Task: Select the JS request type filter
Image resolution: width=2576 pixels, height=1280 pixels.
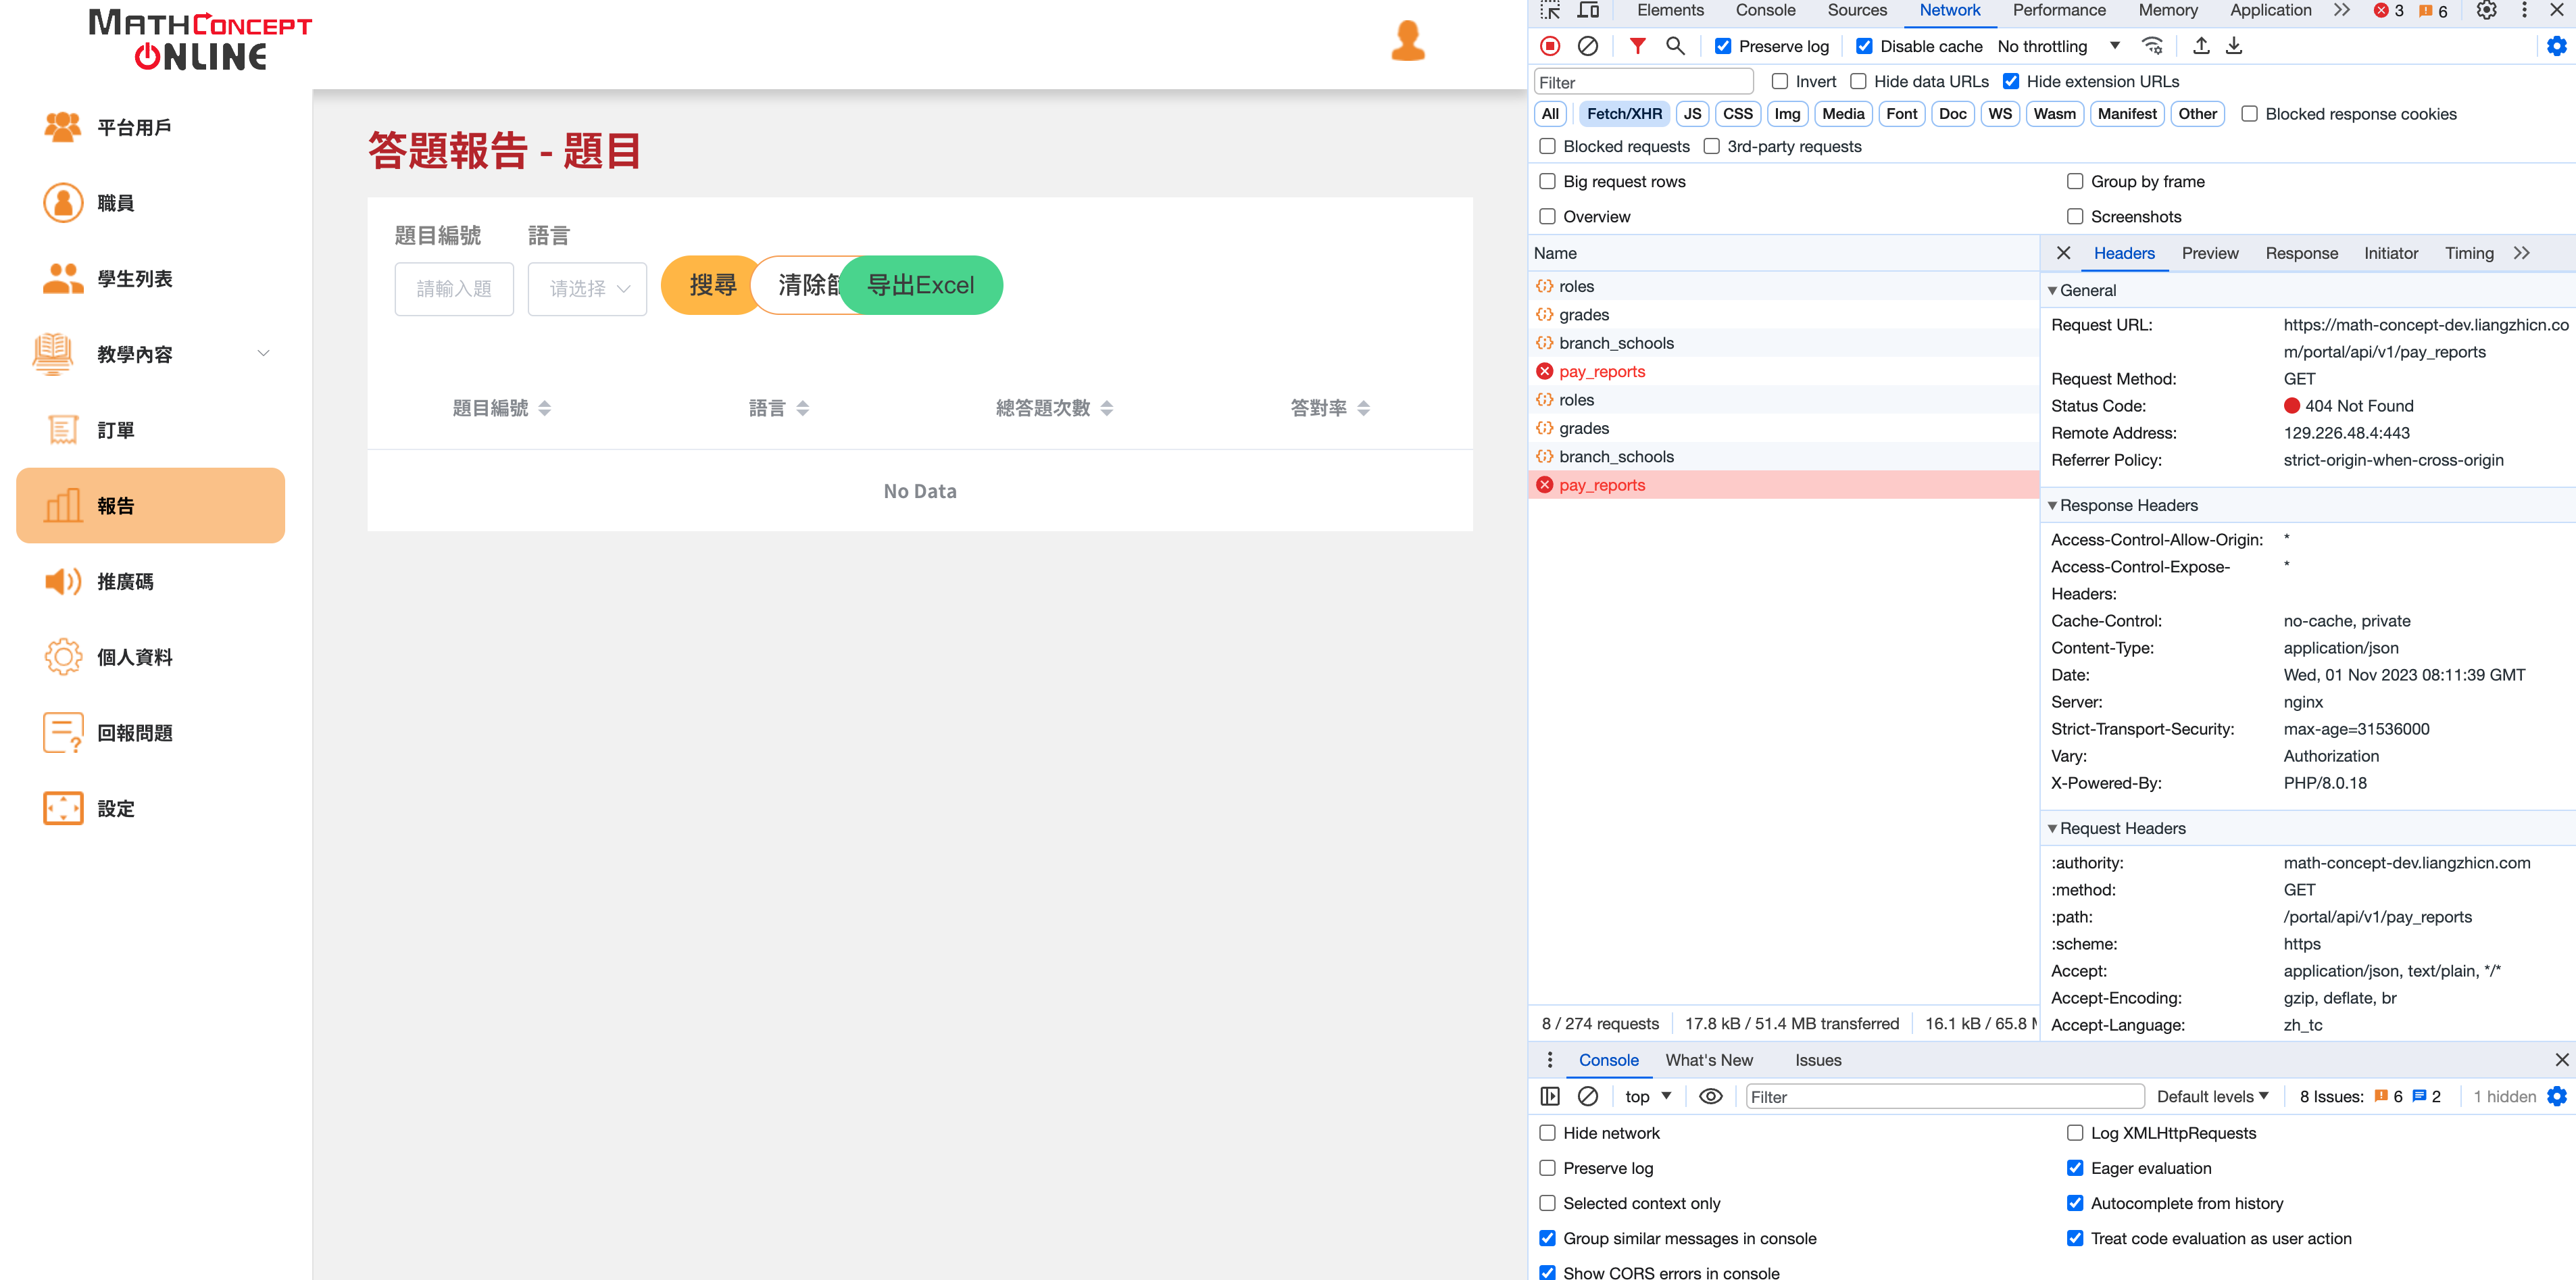Action: (x=1692, y=114)
